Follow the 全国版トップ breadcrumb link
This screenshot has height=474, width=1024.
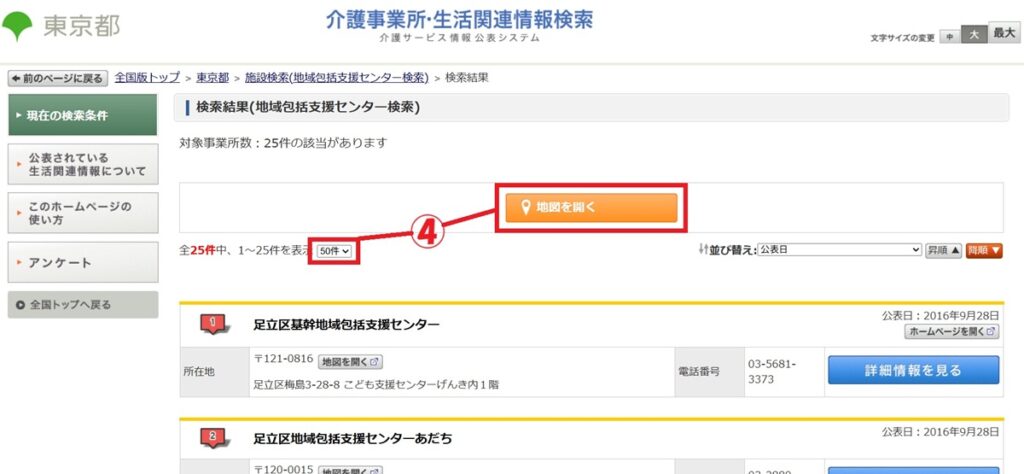pyautogui.click(x=147, y=78)
